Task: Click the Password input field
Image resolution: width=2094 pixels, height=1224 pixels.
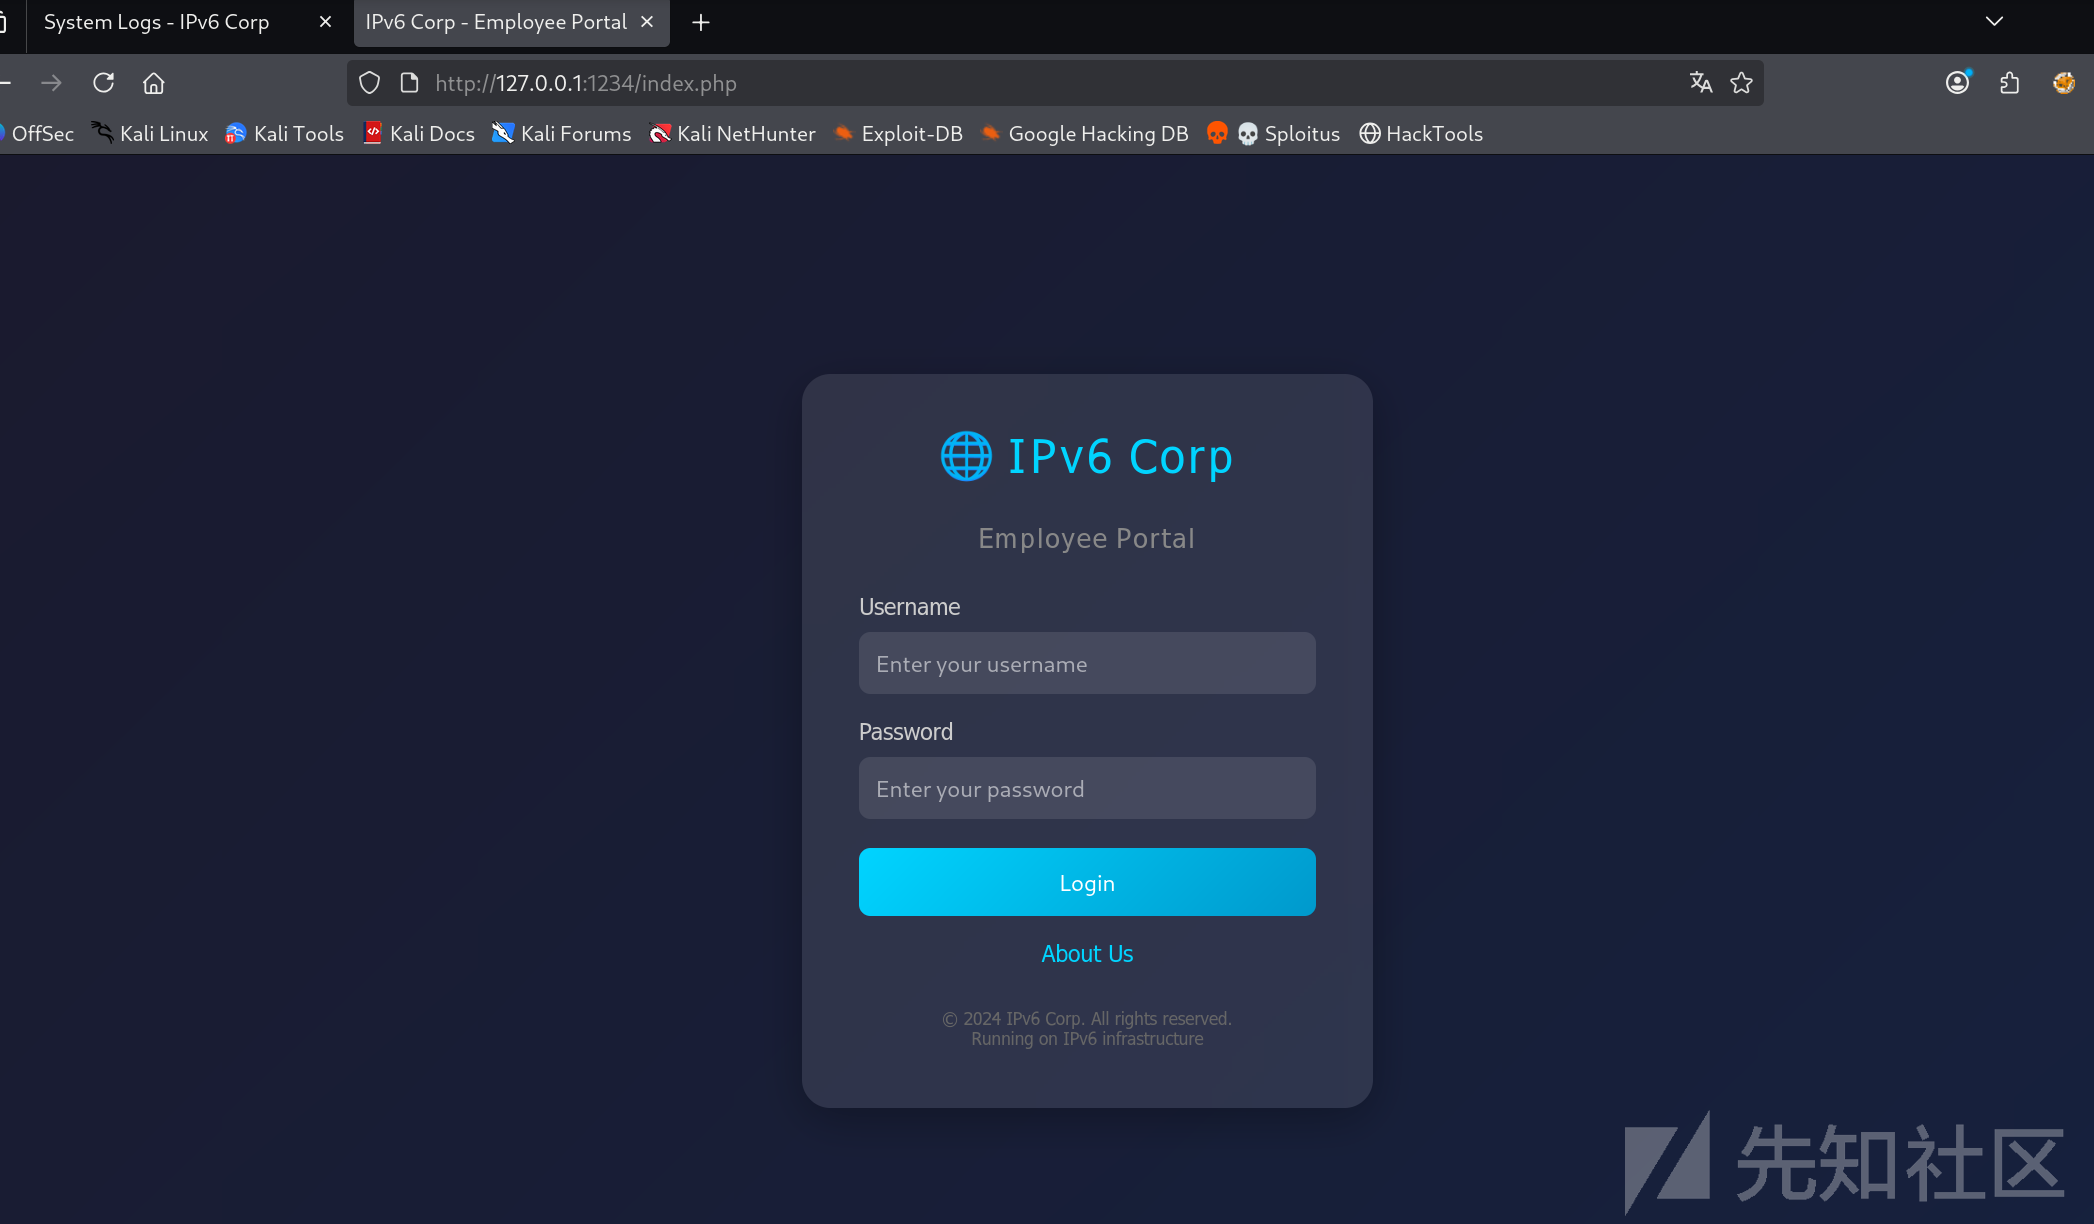Action: 1087,788
